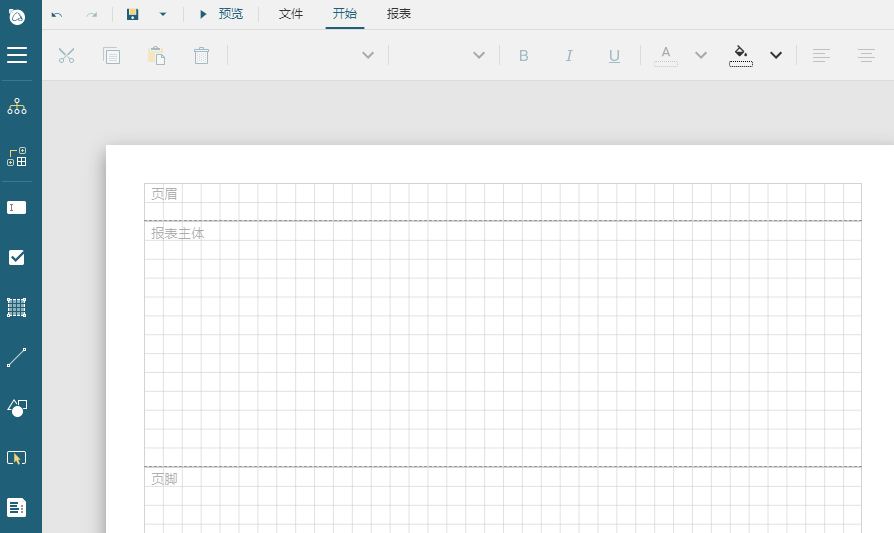Viewport: 894px width, 533px height.
Task: Expand the save options dropdown arrow
Action: click(162, 14)
